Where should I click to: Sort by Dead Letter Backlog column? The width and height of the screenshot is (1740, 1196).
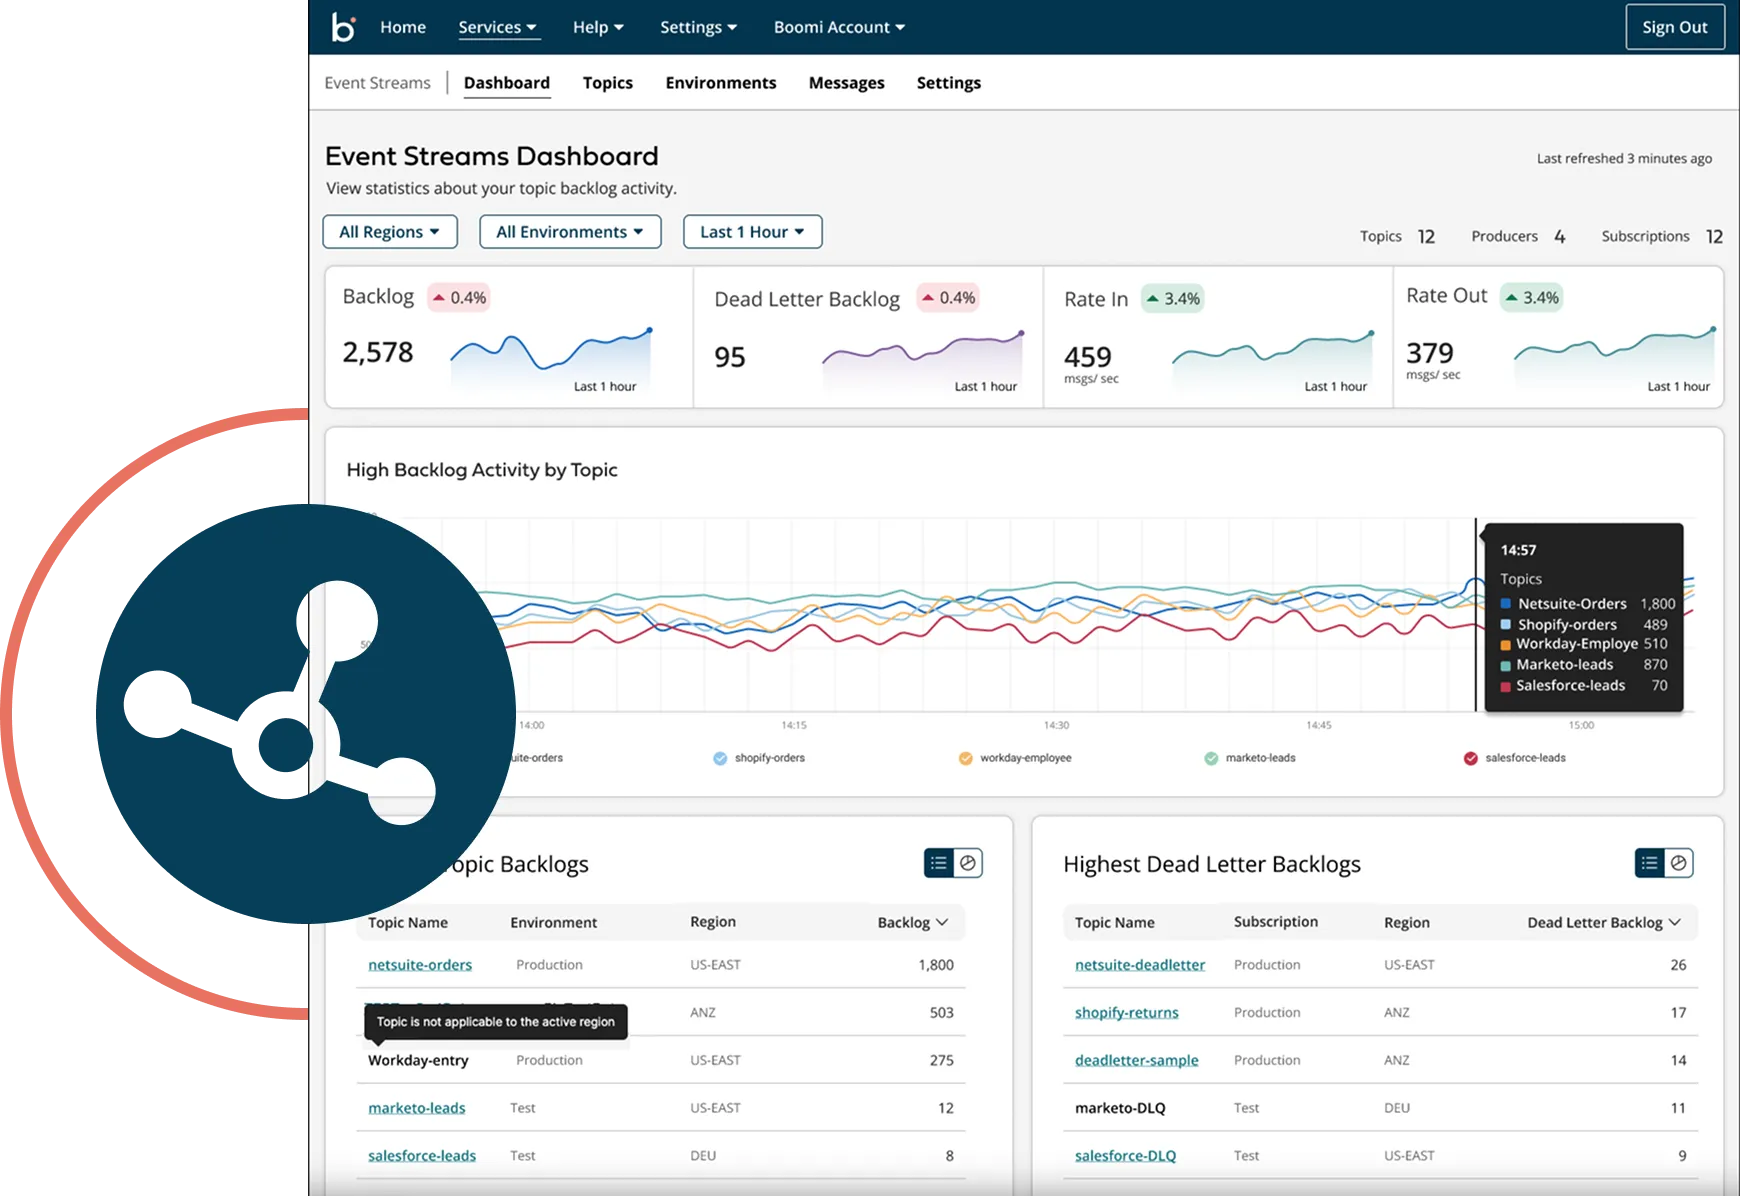point(1604,922)
